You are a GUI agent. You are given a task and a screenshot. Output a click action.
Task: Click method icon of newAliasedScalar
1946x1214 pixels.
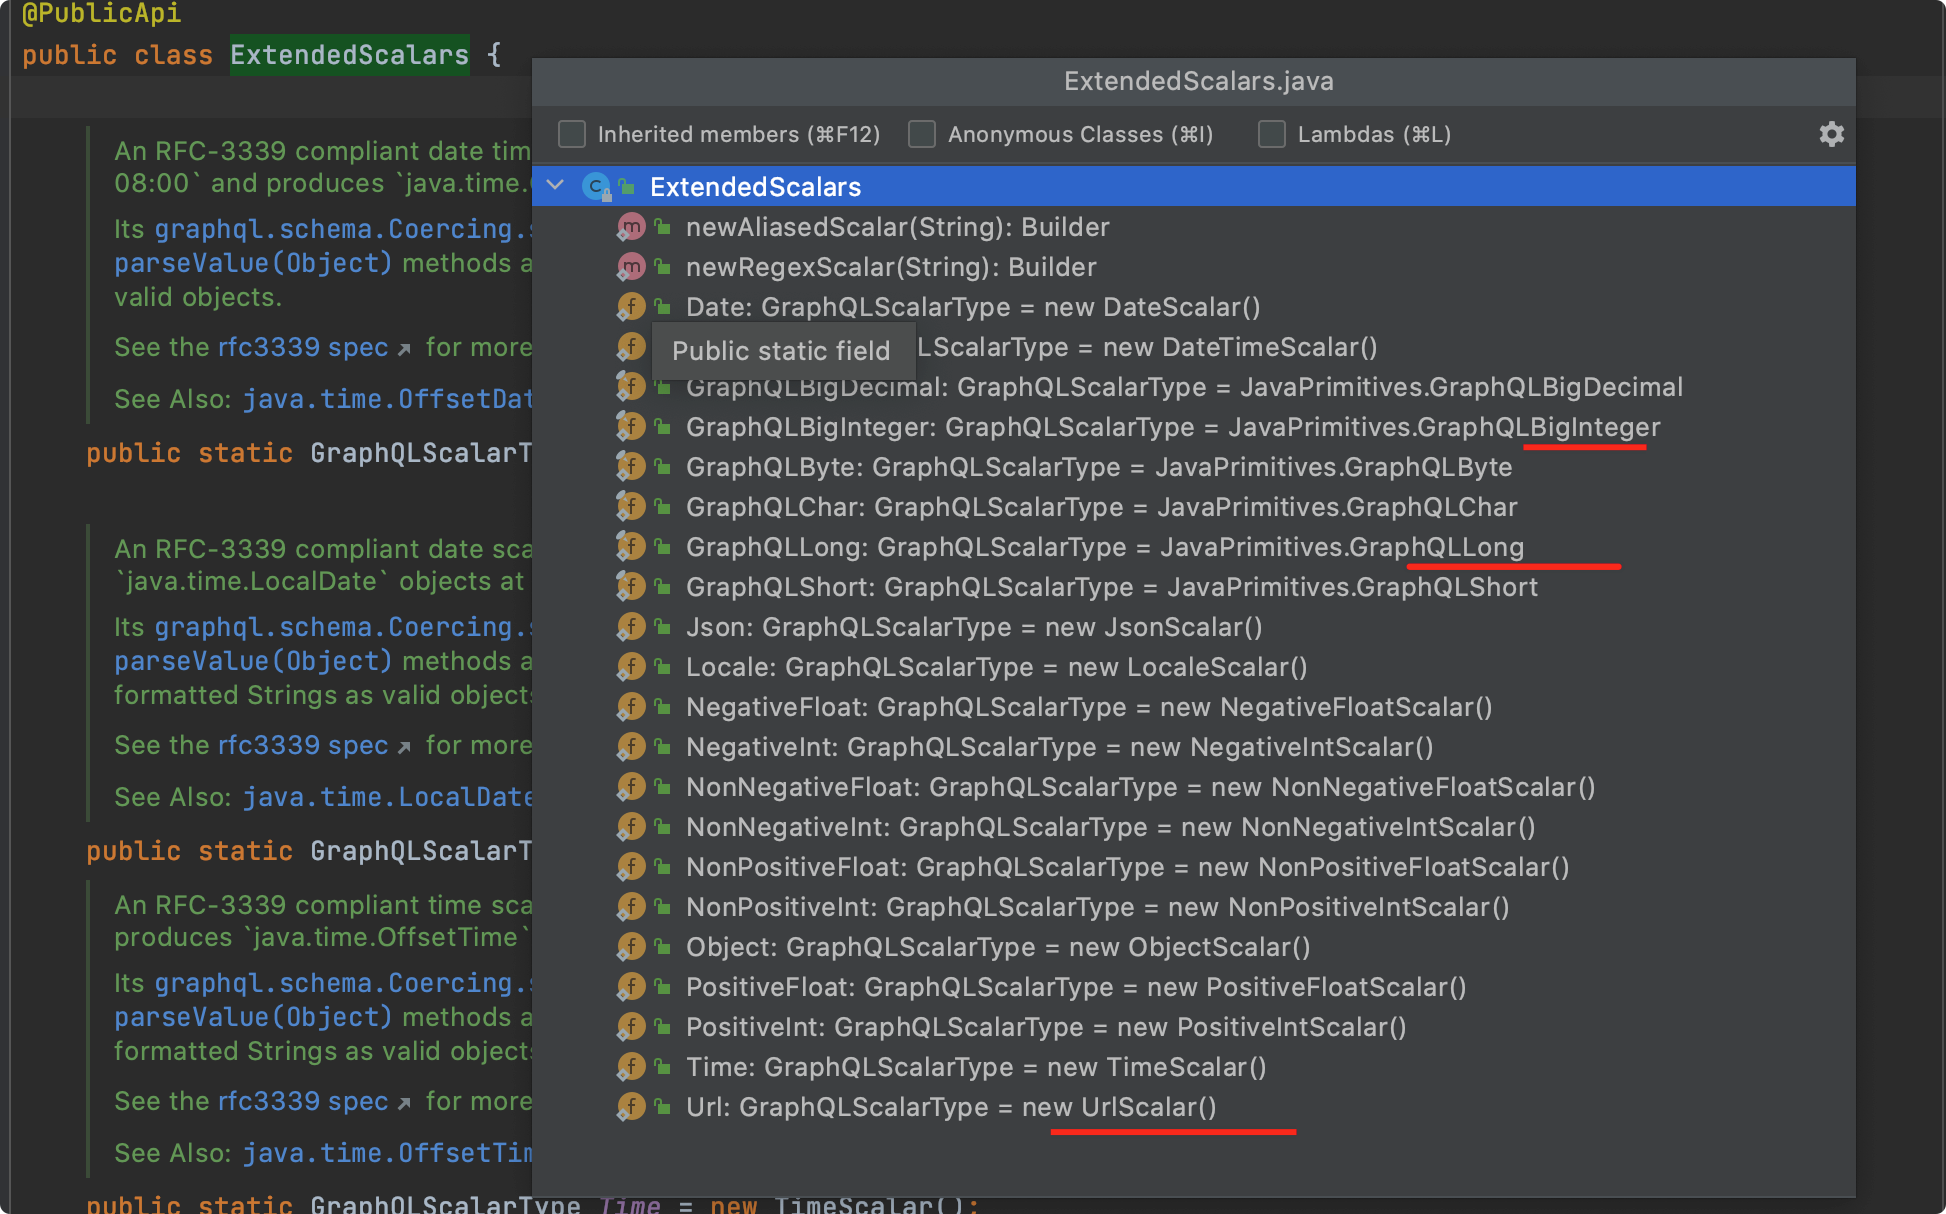[631, 227]
